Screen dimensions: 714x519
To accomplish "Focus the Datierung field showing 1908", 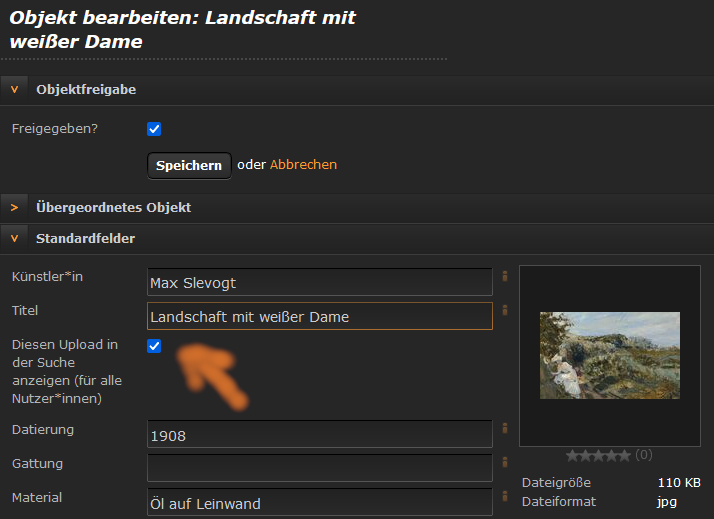I will tap(320, 434).
